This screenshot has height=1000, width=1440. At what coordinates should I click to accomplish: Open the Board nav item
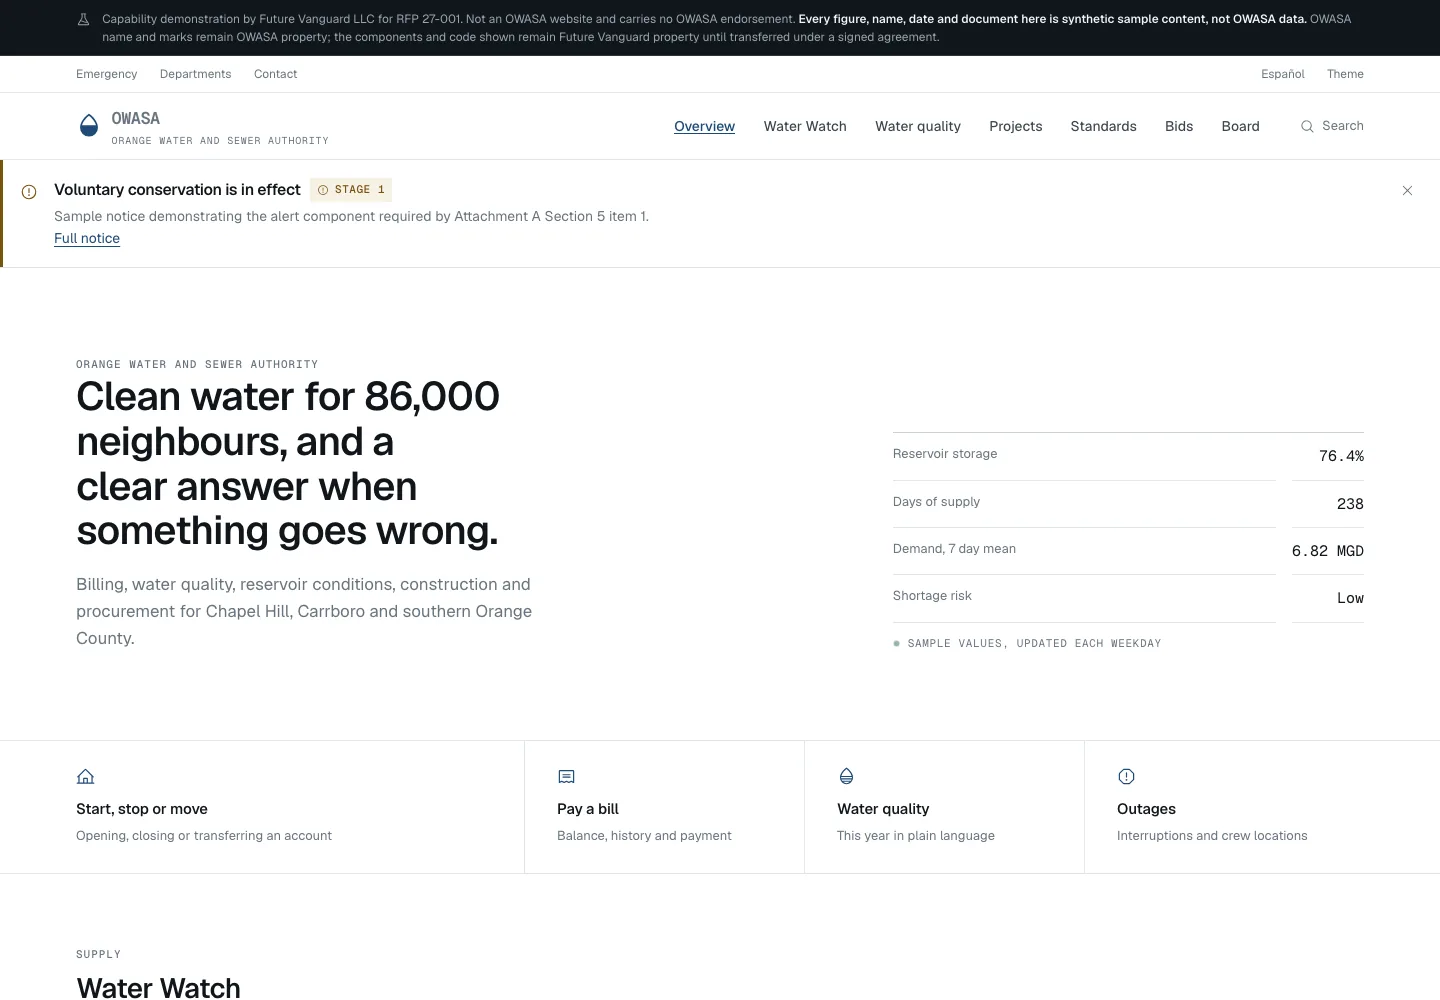click(x=1240, y=126)
